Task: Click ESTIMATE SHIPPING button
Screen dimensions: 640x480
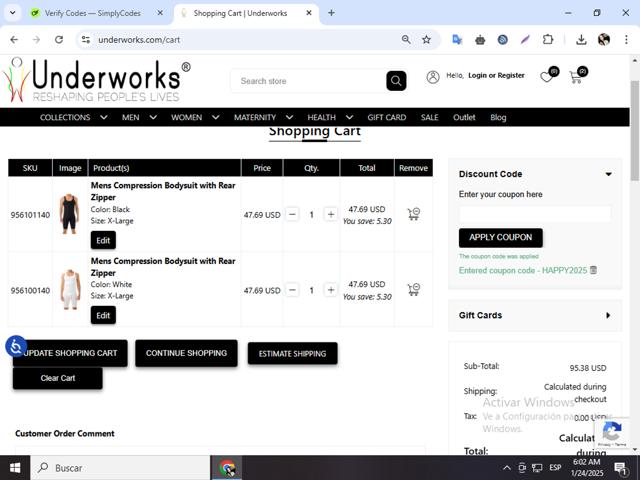Action: pyautogui.click(x=292, y=353)
